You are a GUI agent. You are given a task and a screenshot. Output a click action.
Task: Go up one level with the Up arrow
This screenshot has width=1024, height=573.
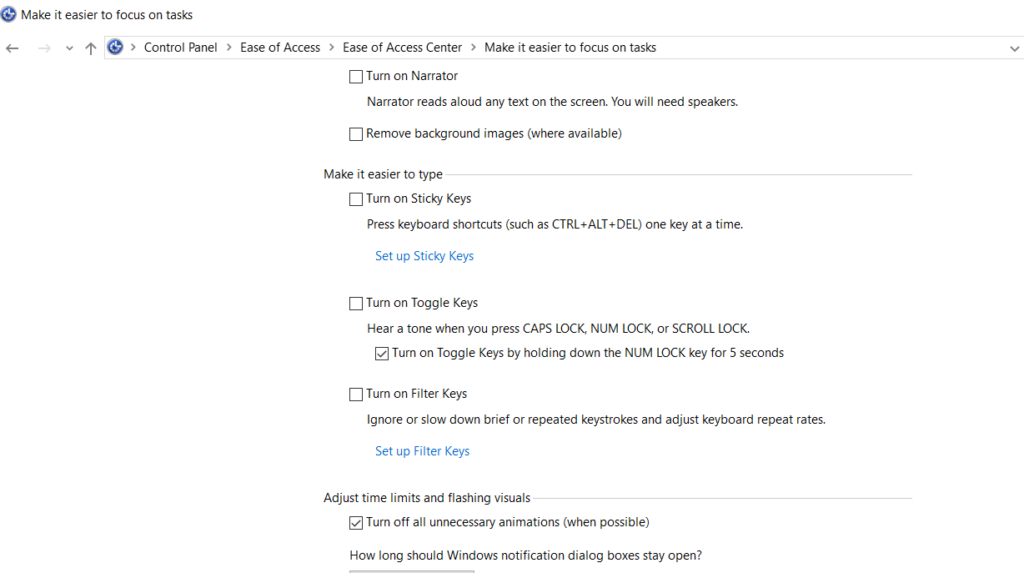(x=91, y=48)
